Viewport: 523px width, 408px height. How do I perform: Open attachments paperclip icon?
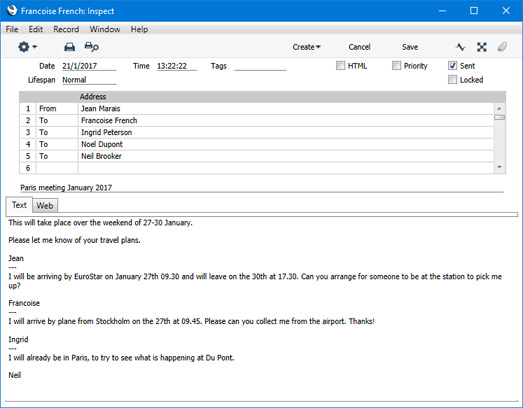point(502,47)
